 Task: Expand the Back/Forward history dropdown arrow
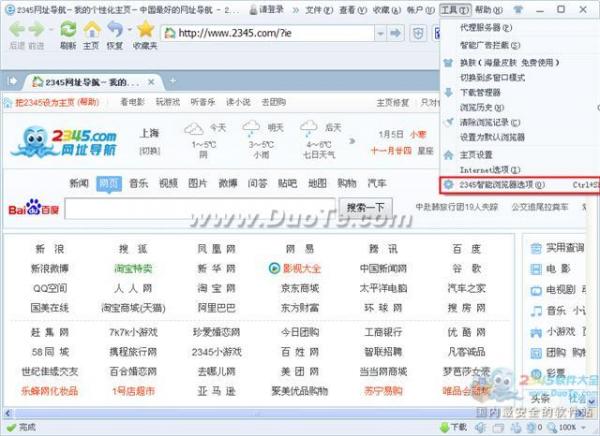(51, 29)
